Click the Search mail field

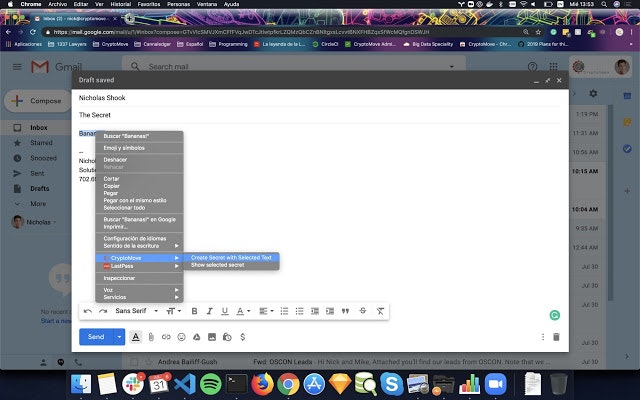tap(294, 67)
